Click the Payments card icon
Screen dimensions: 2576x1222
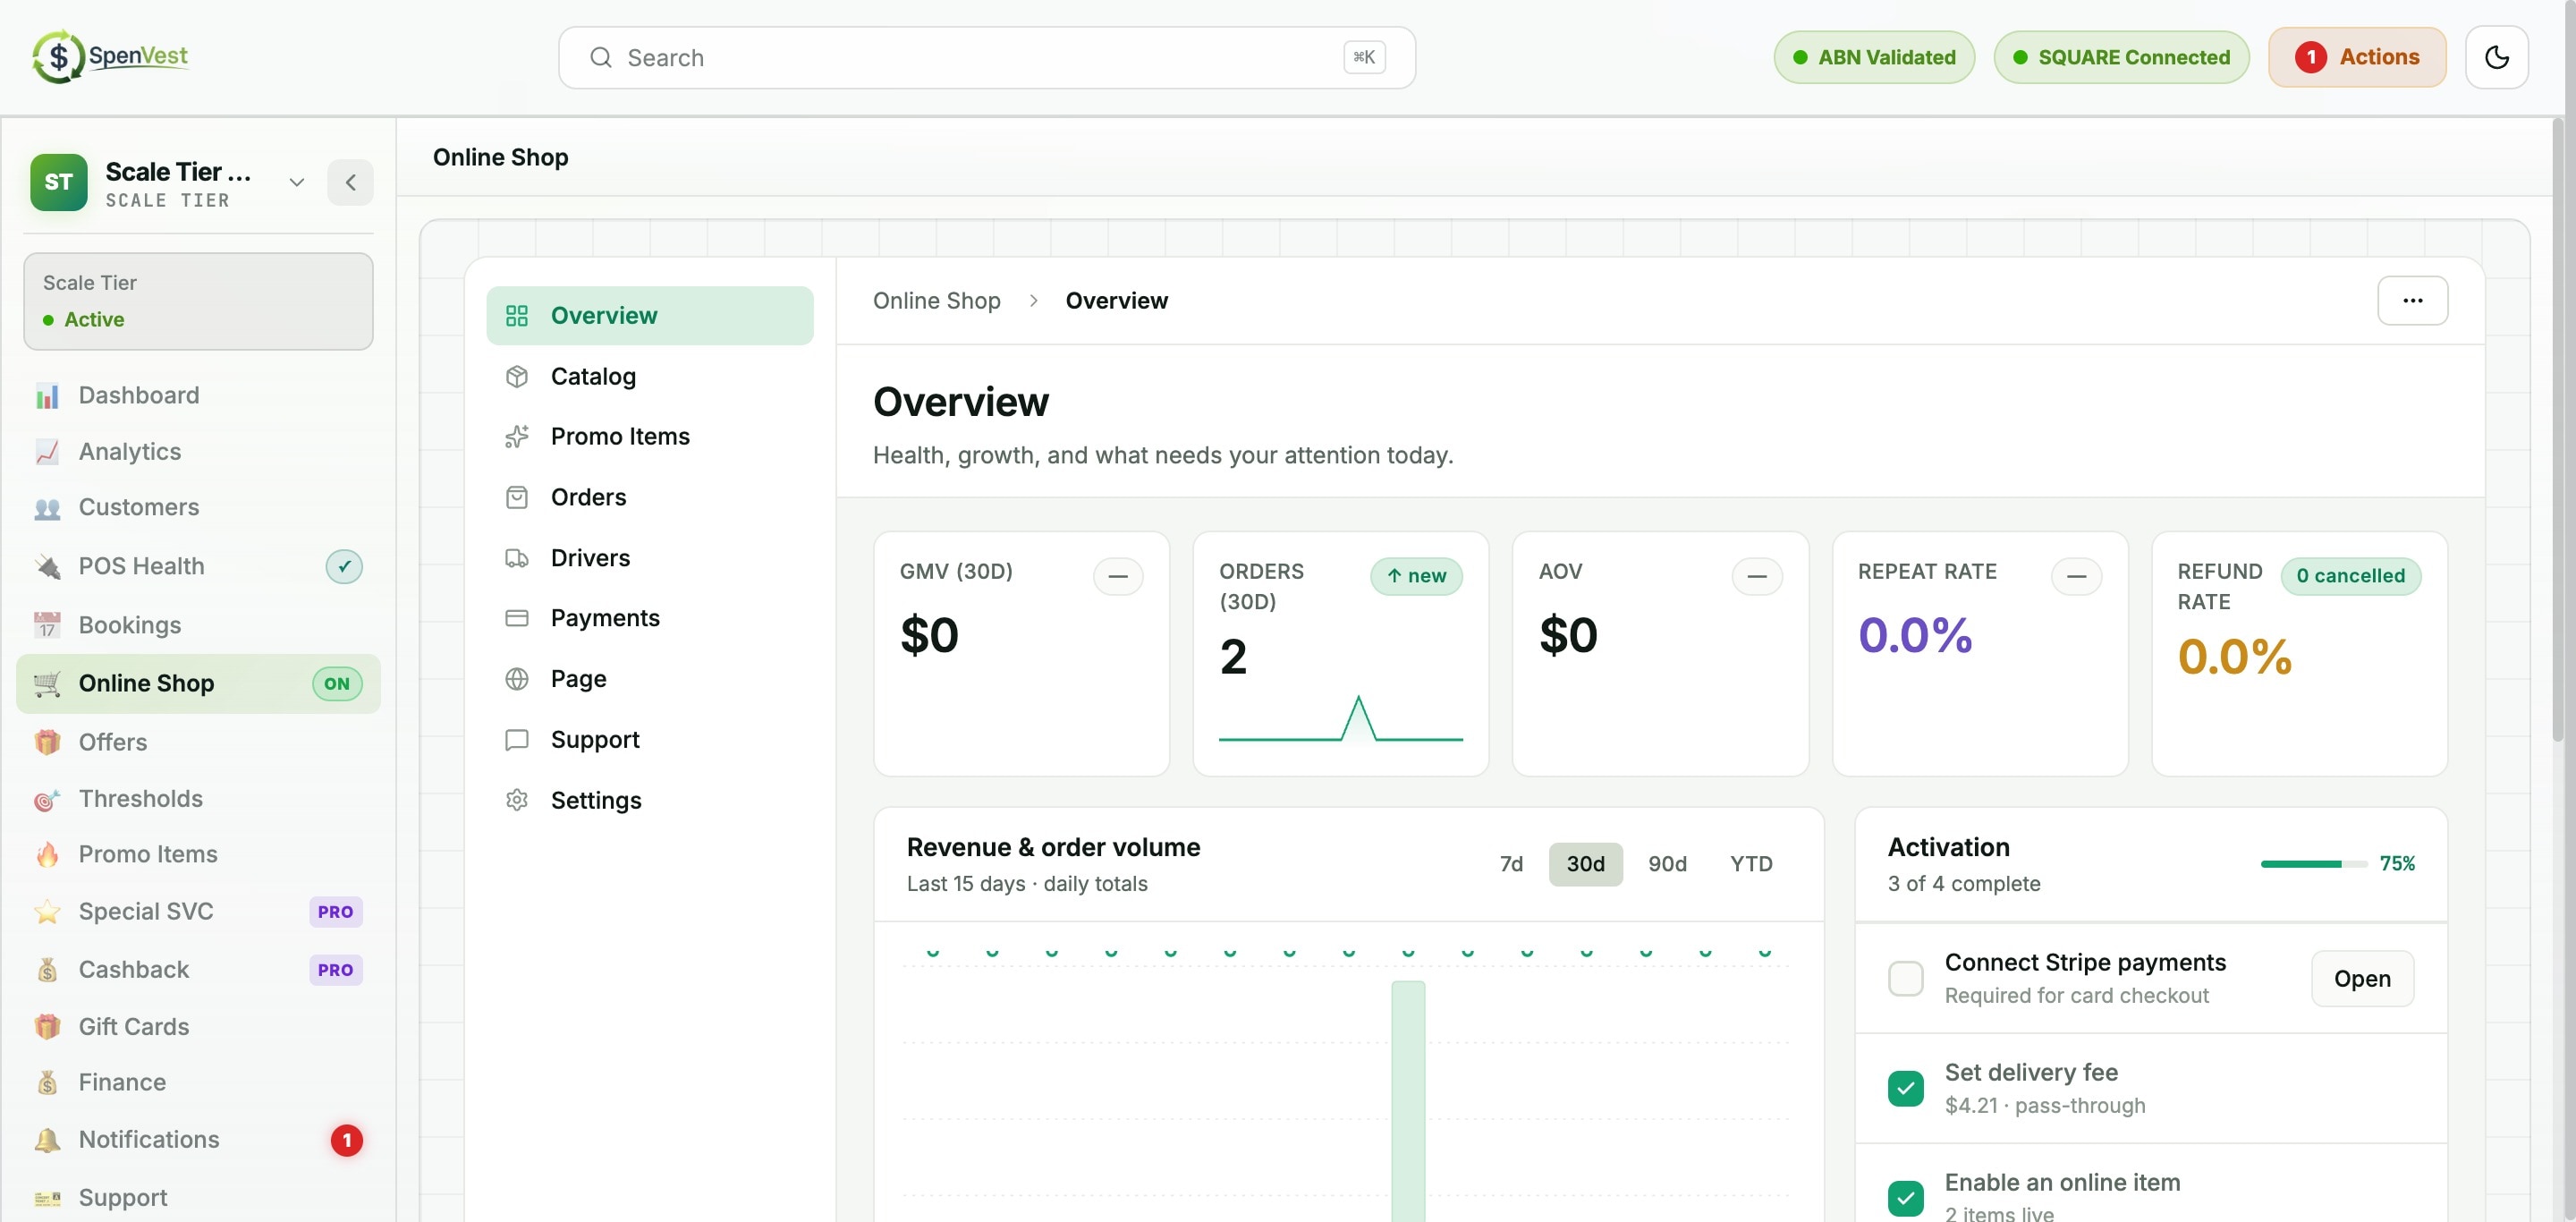click(516, 619)
